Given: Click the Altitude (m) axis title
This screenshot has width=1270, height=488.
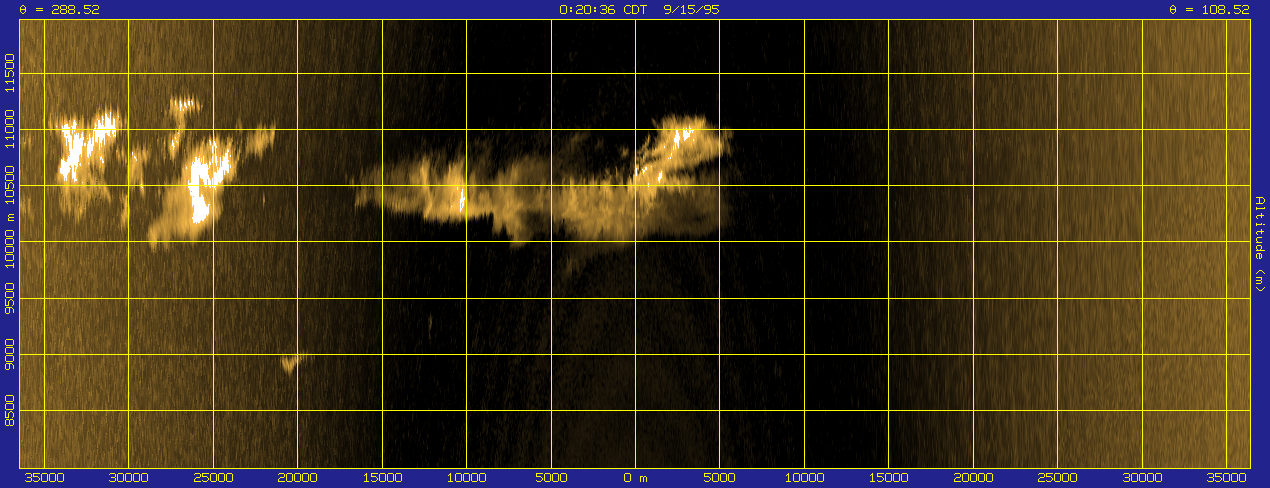Looking at the screenshot, I should point(1260,244).
